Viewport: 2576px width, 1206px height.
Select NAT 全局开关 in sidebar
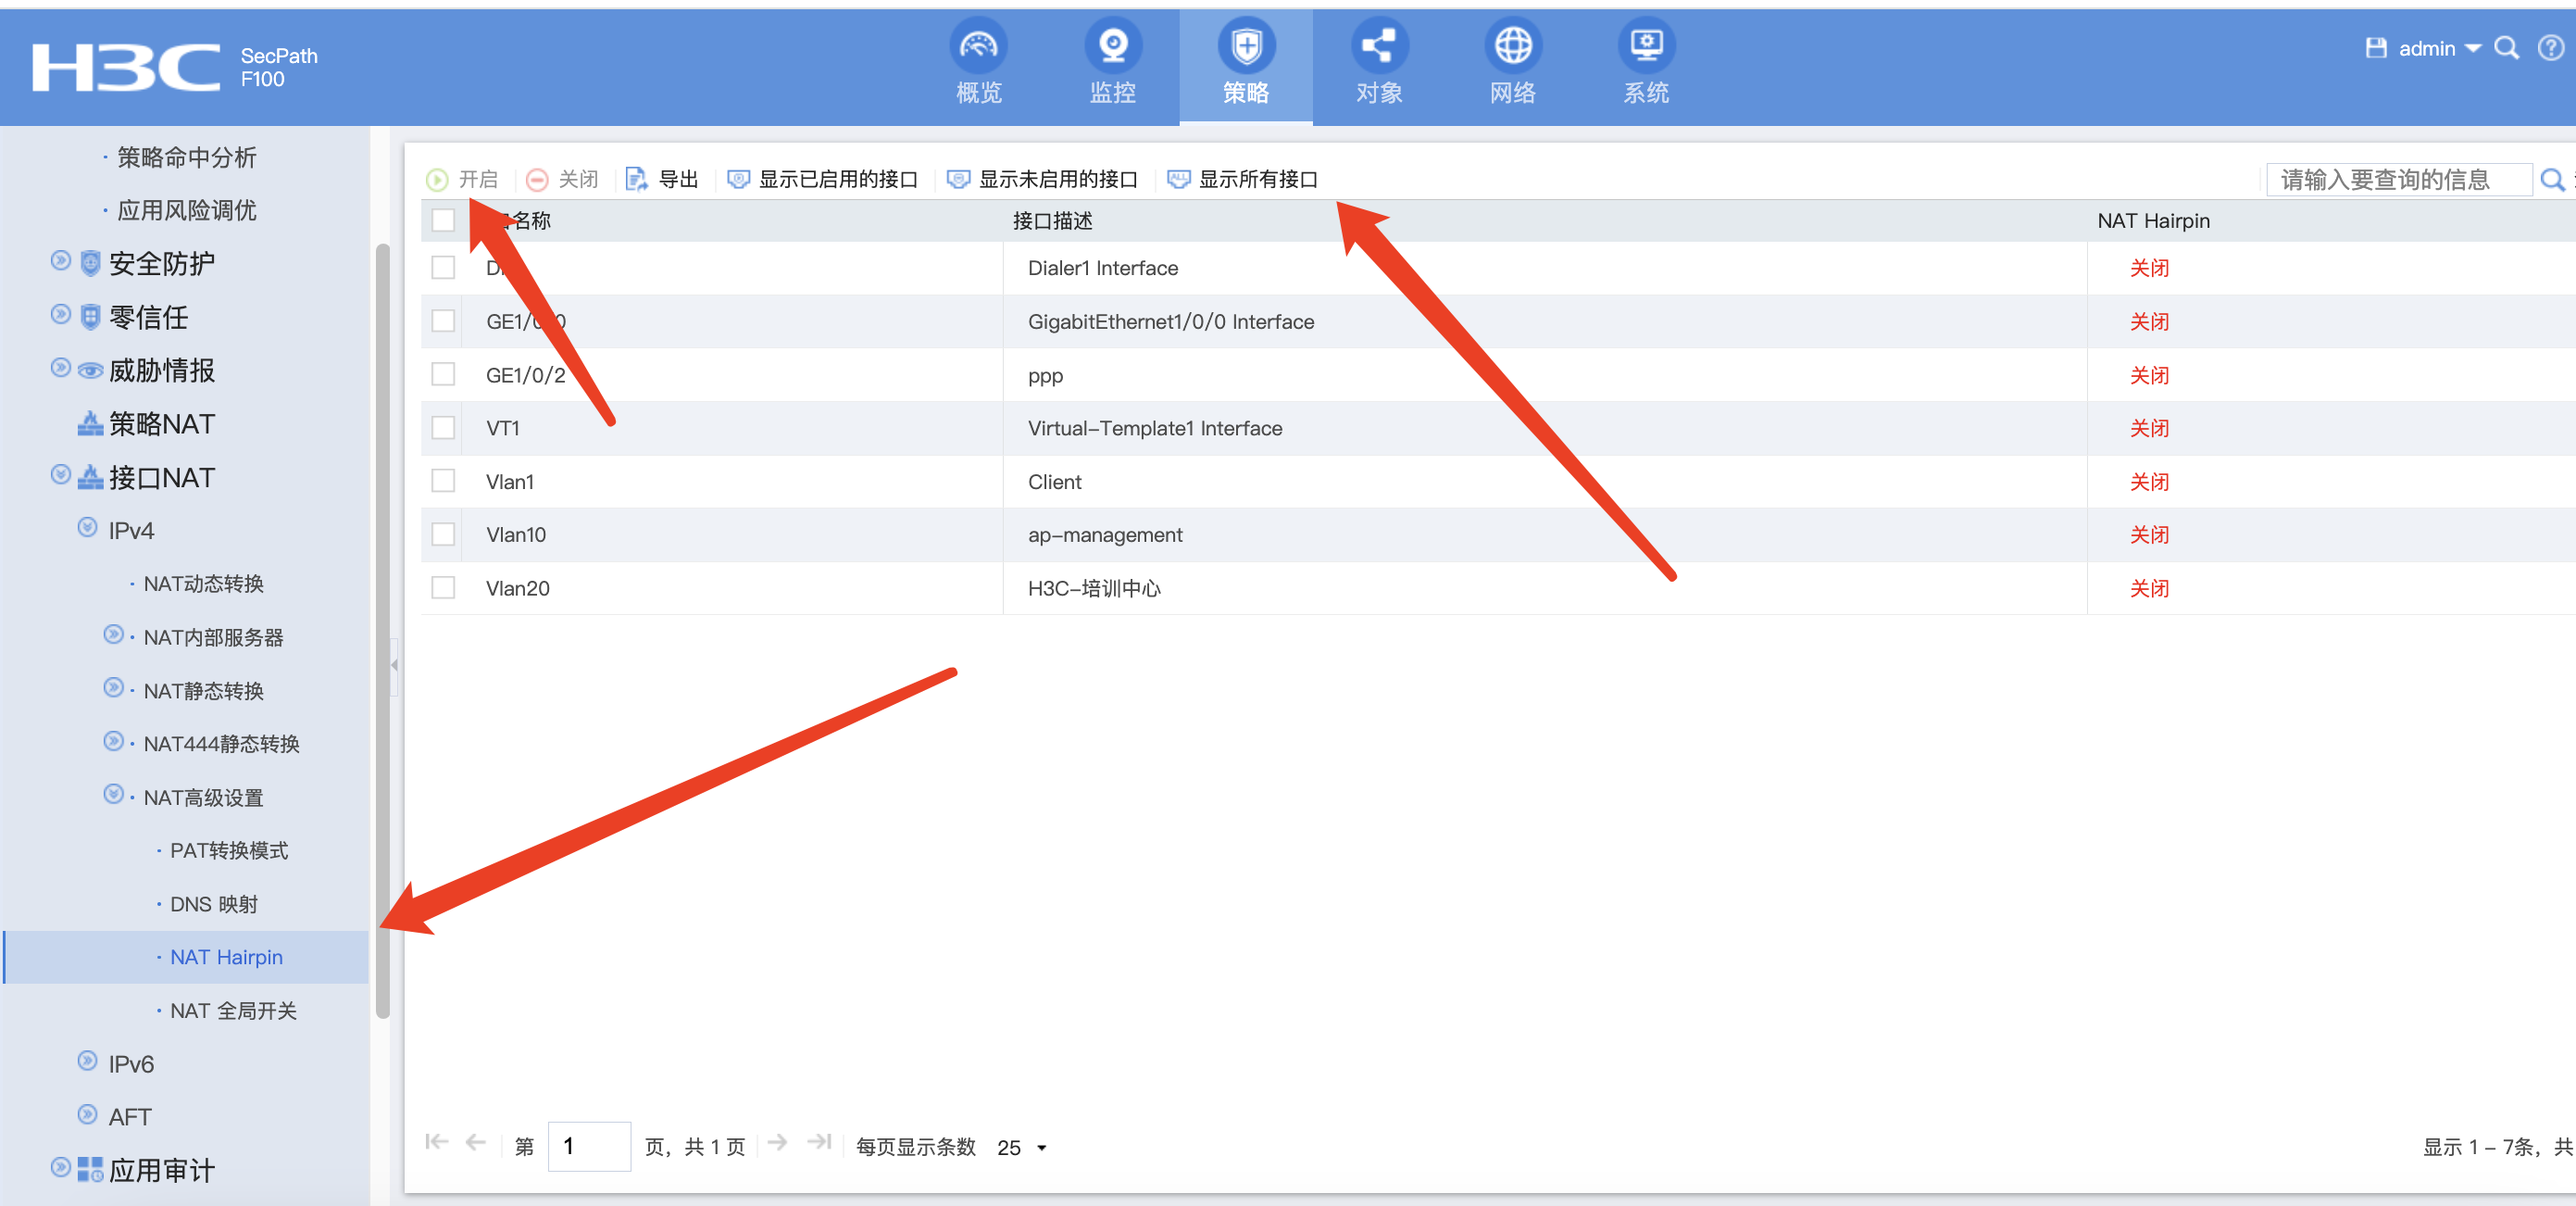click(232, 1011)
